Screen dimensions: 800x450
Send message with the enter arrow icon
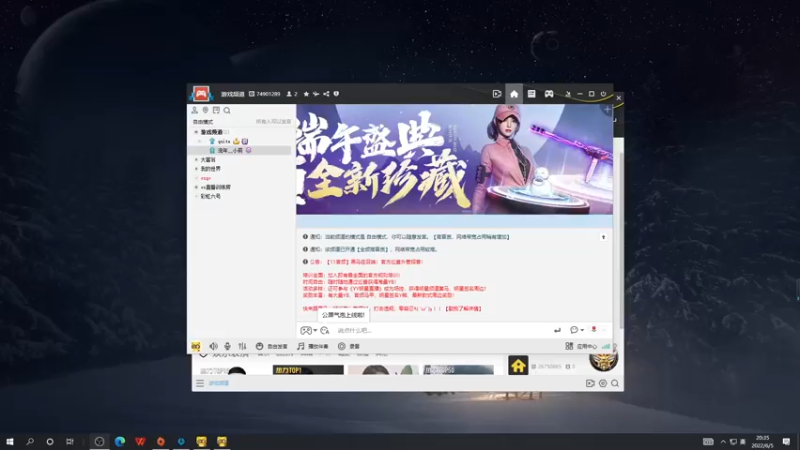[x=557, y=331]
